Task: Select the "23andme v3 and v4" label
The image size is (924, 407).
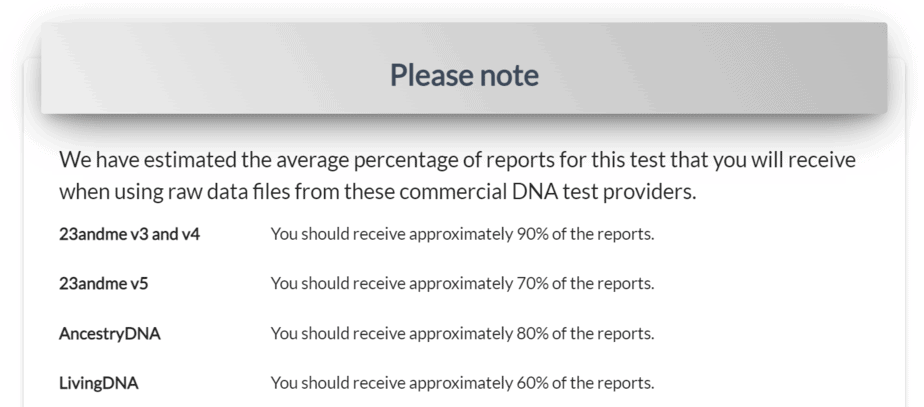Action: pyautogui.click(x=130, y=234)
